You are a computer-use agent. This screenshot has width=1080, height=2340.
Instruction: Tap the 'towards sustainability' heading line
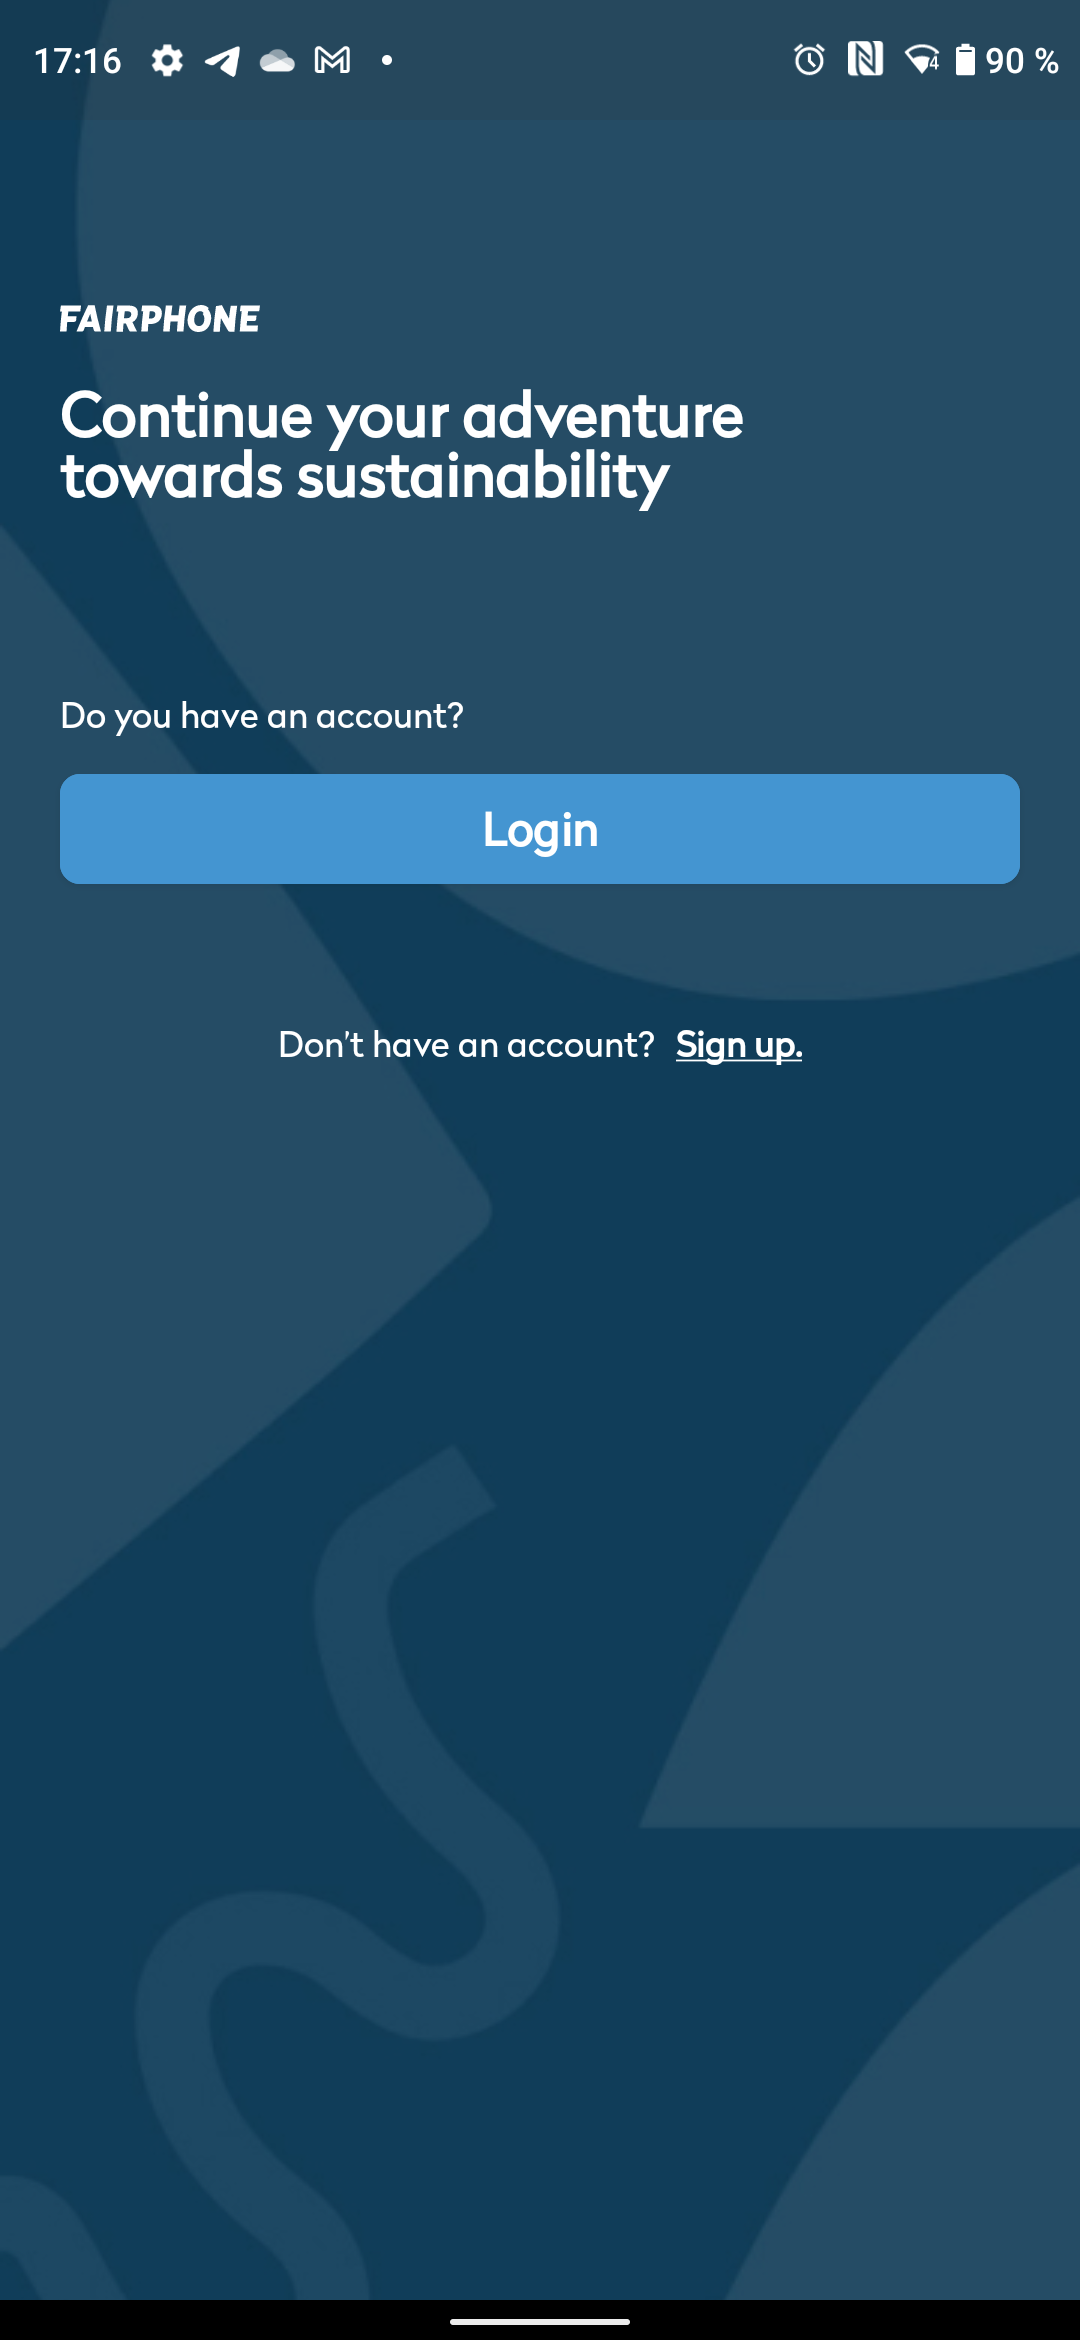coord(365,476)
